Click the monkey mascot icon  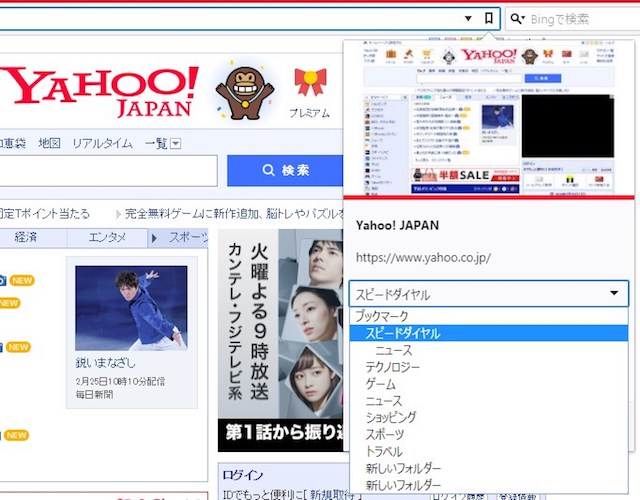pos(244,92)
